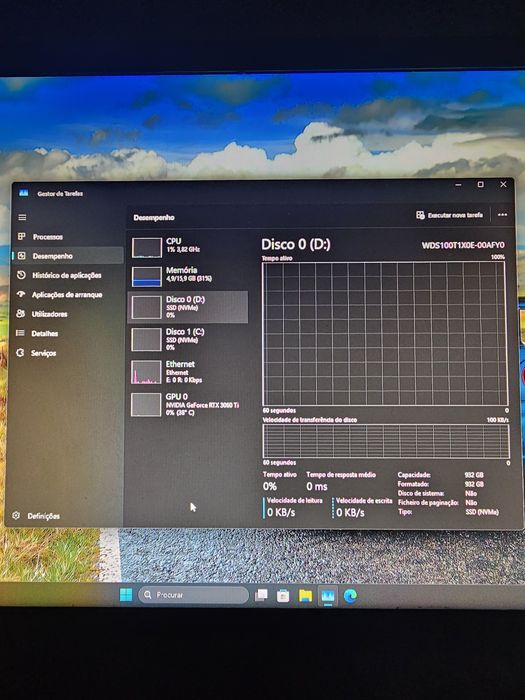525x700 pixels.
Task: Click Tempo de resposta médio value
Action: [x=317, y=487]
